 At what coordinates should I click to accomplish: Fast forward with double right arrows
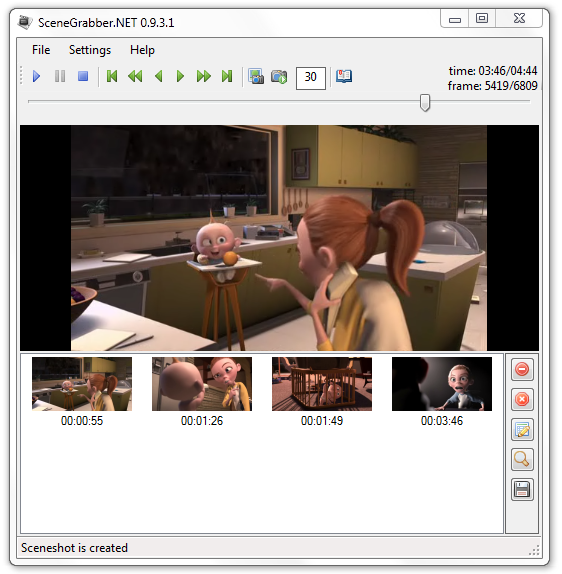point(204,77)
